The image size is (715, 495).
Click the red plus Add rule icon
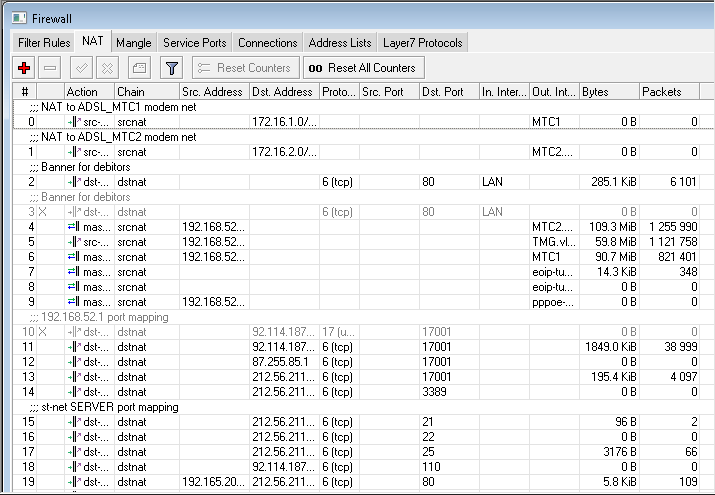[24, 67]
